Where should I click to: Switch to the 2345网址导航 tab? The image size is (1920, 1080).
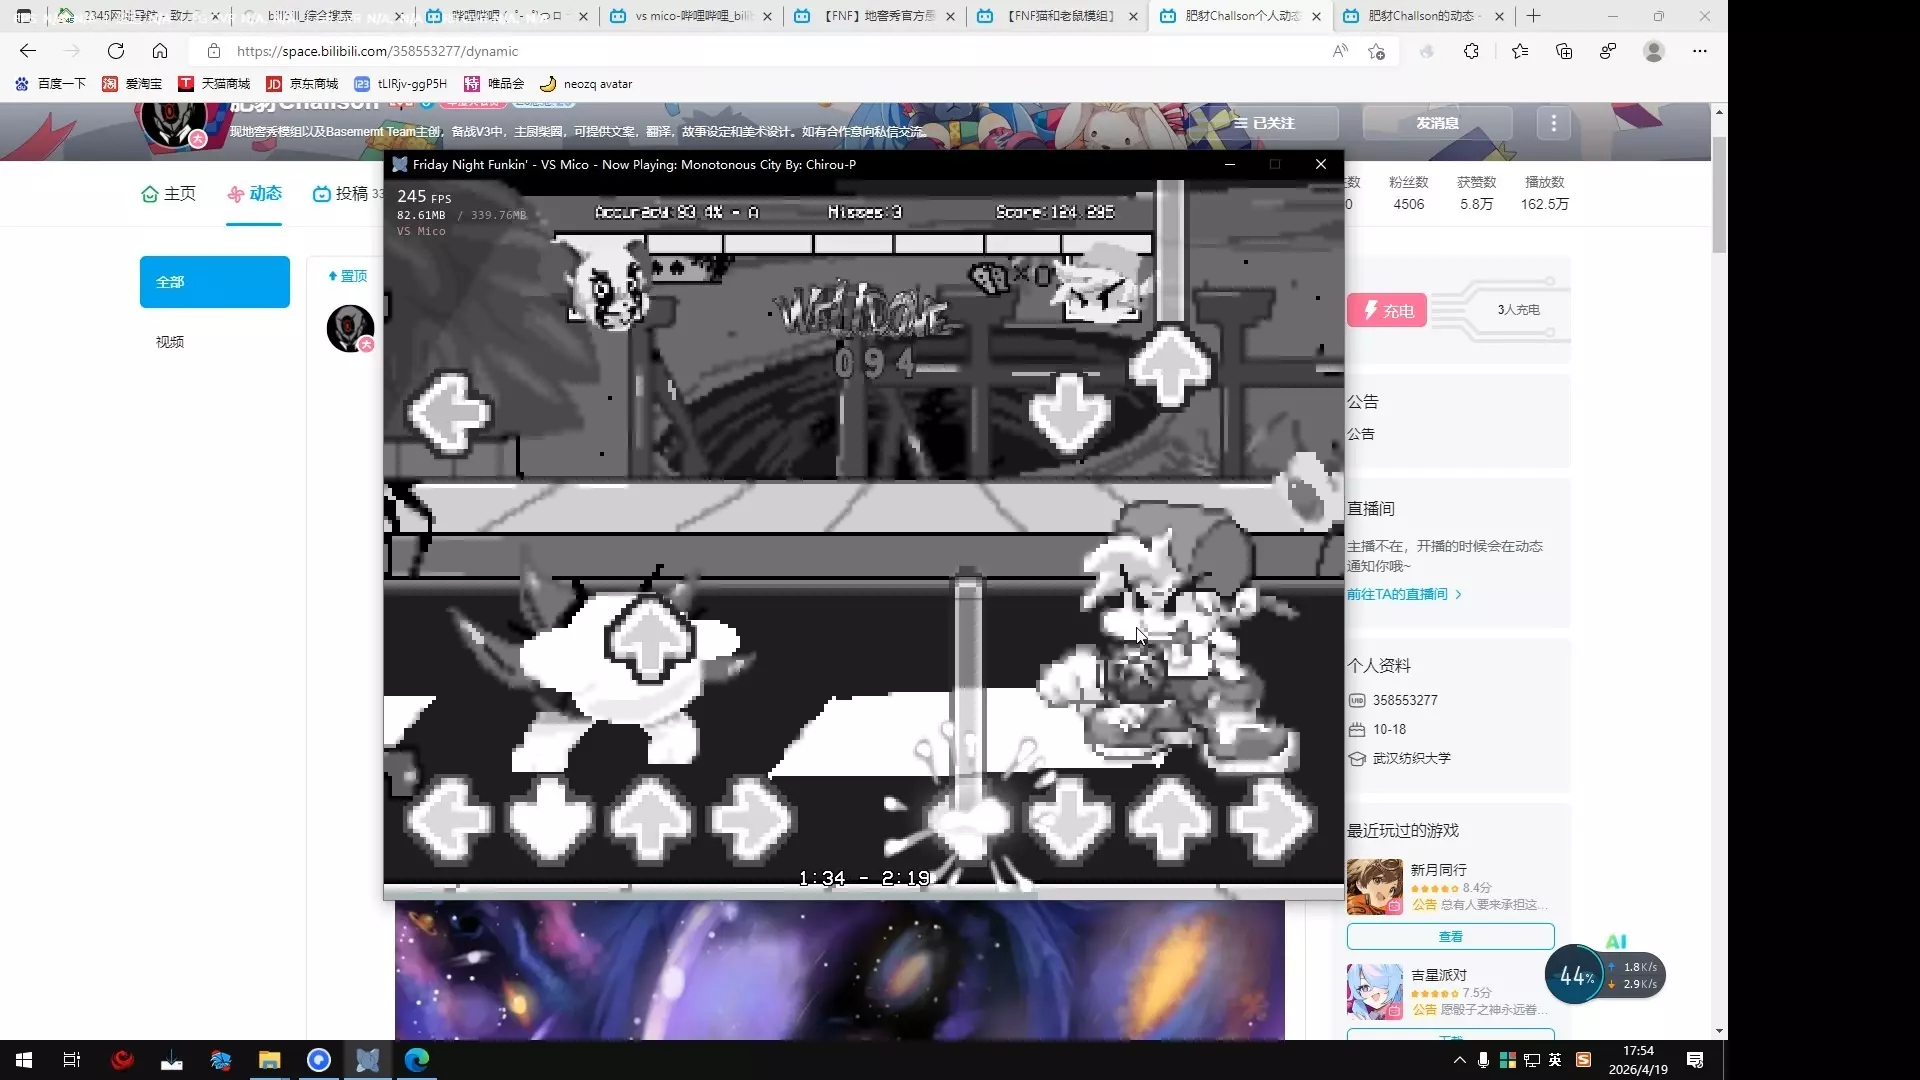(x=138, y=16)
